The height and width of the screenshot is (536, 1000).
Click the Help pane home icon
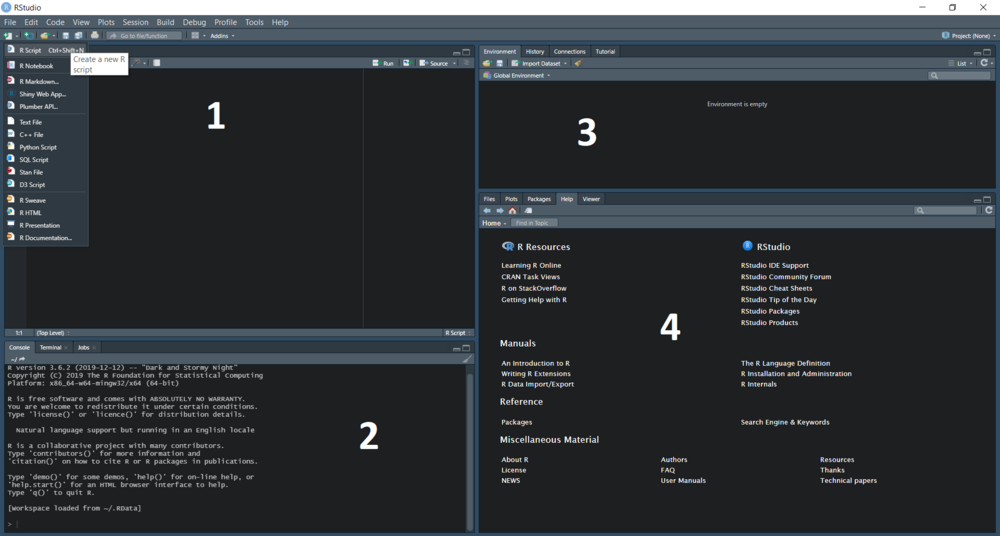[512, 211]
